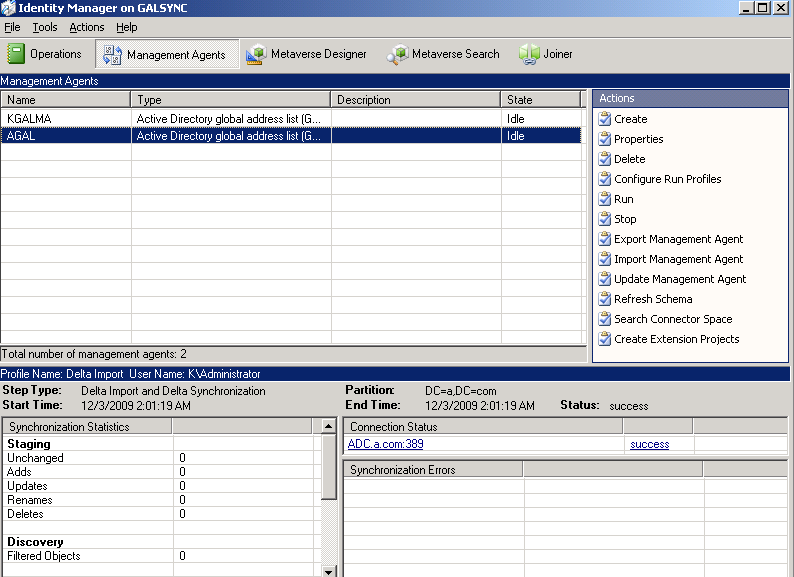Click icon beside Update Management Agent

tap(604, 279)
